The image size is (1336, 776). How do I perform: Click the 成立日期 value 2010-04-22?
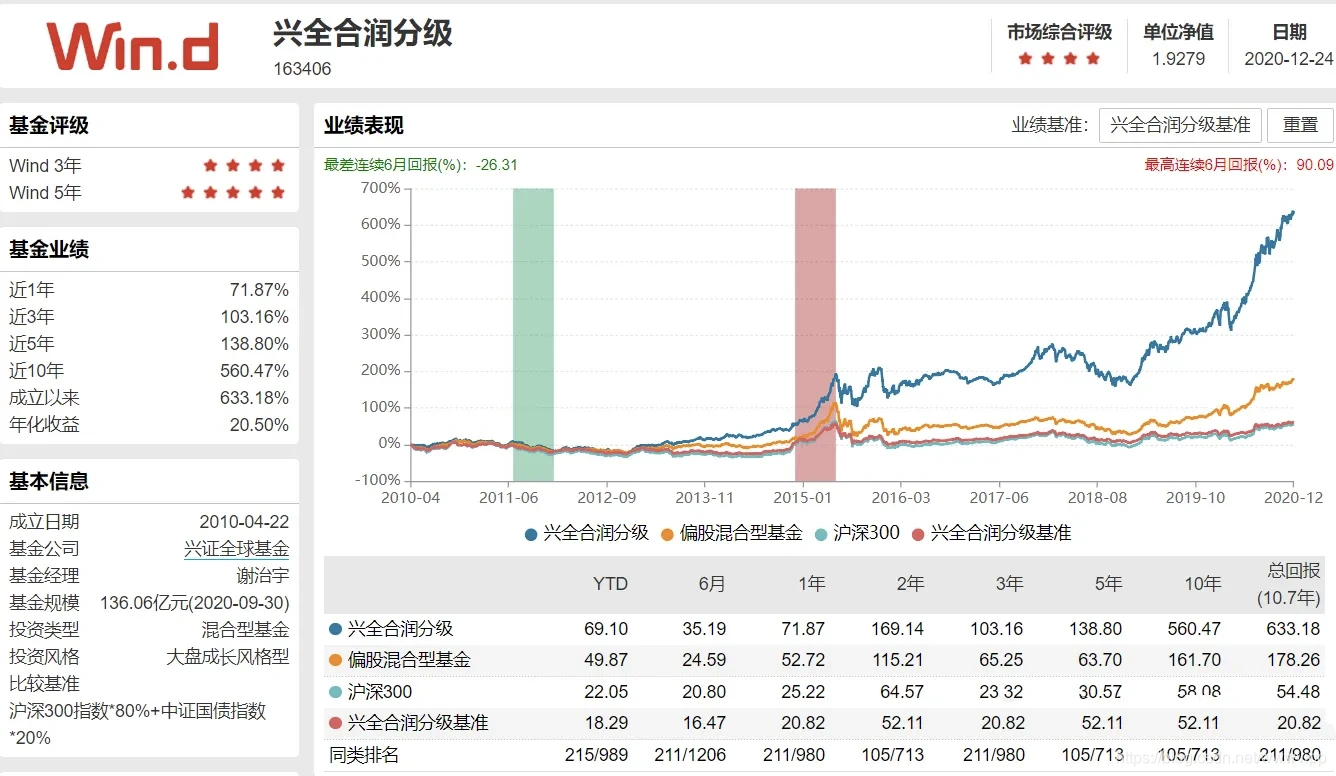(244, 522)
